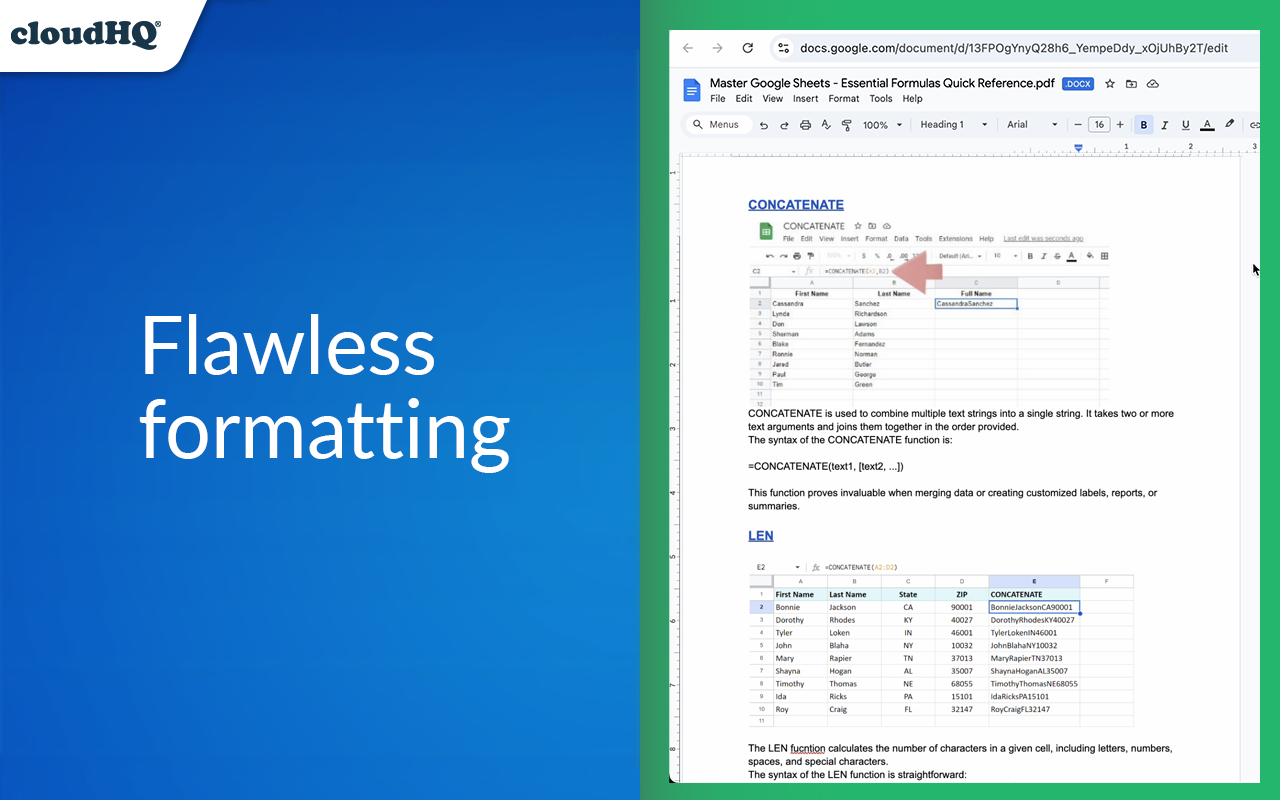Undo the last action

point(764,125)
